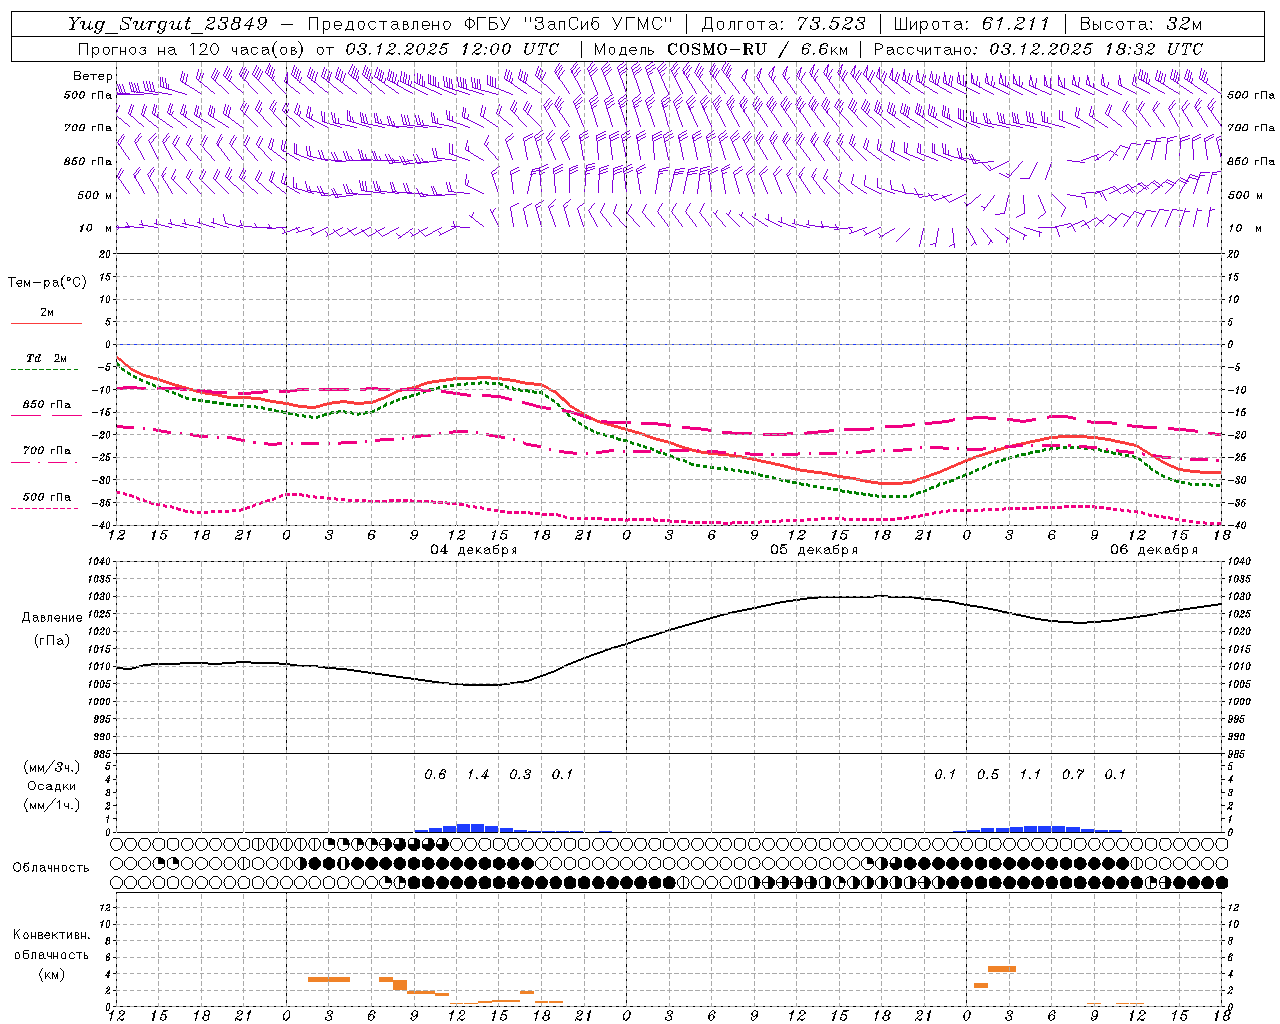This screenshot has width=1280, height=1024.
Task: Click the 0.5 precipitation amount
Action: pos(988,774)
